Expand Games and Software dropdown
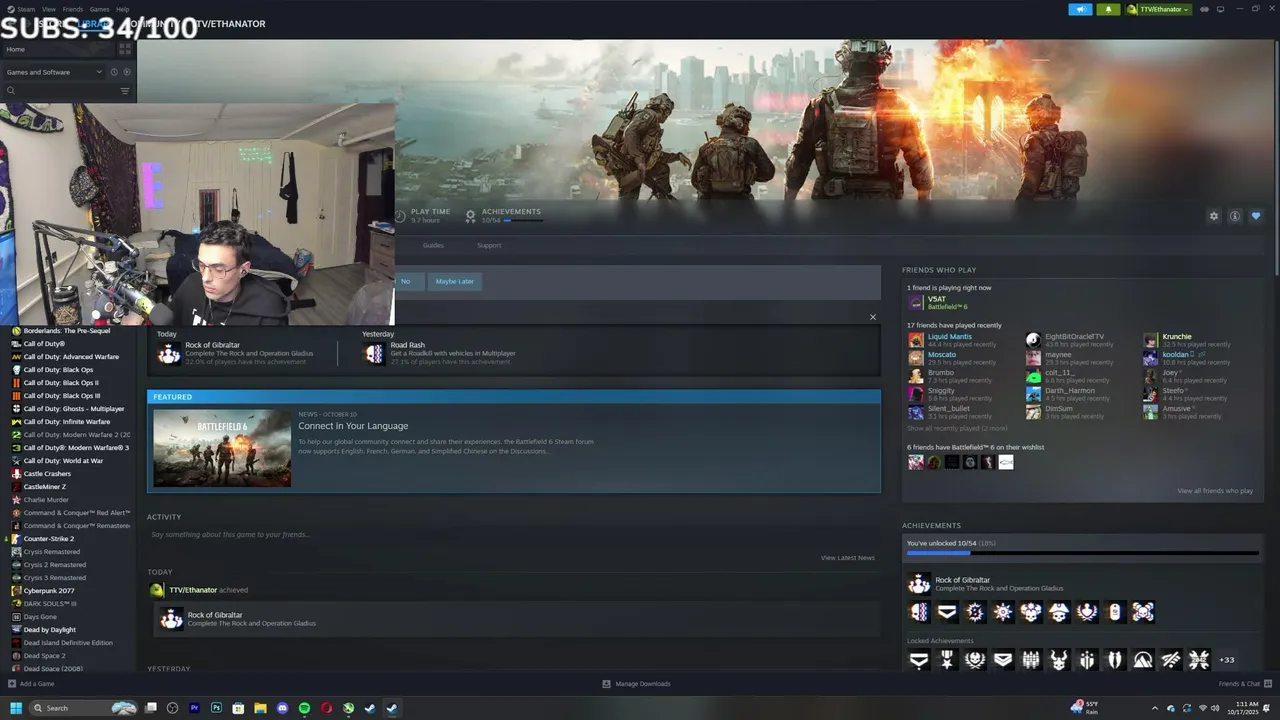Screen dimensions: 1280x720 click(x=54, y=72)
